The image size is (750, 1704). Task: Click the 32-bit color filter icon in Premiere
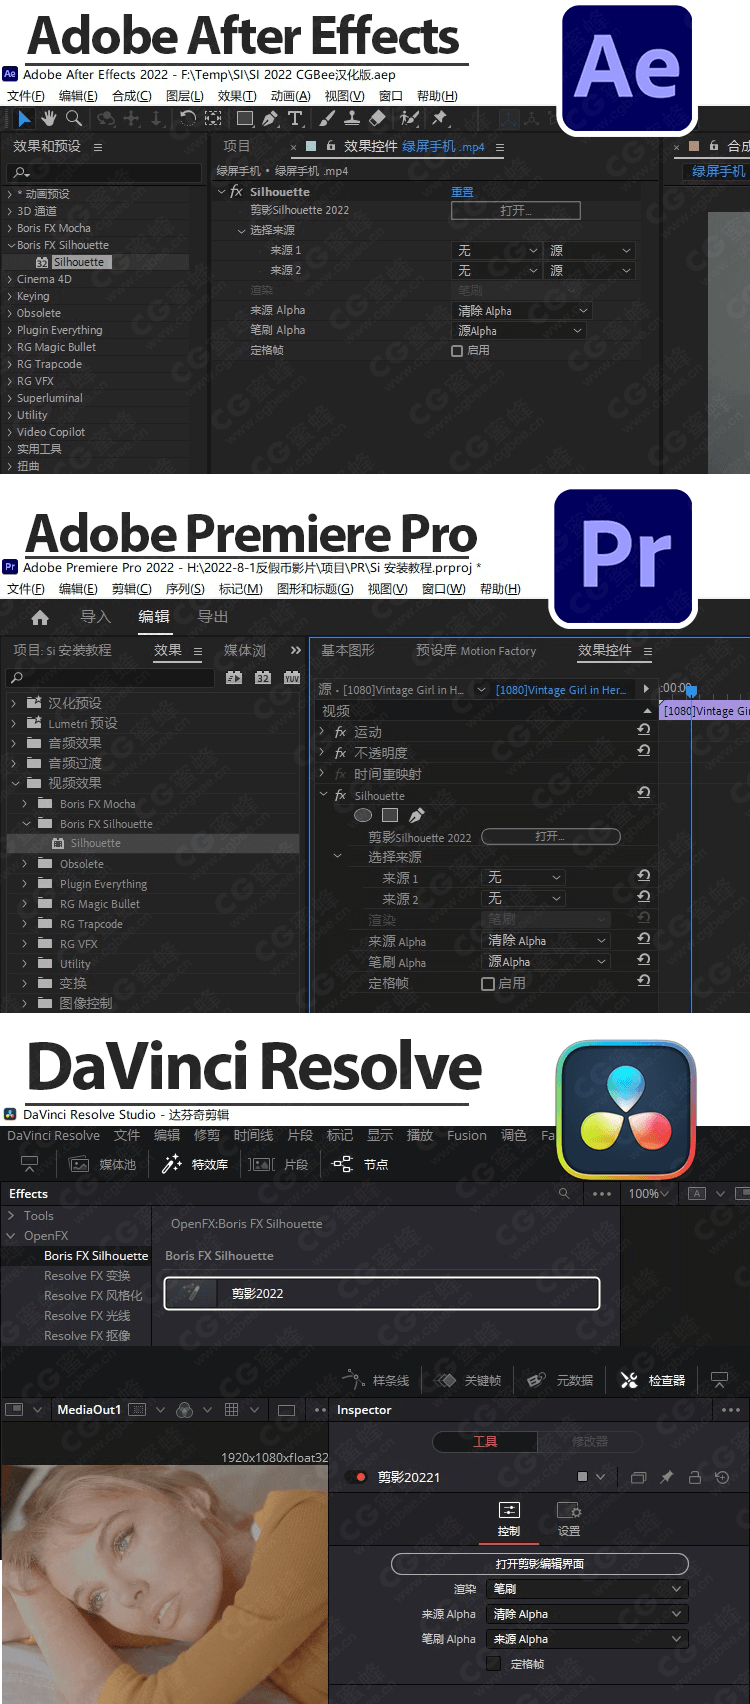click(263, 677)
